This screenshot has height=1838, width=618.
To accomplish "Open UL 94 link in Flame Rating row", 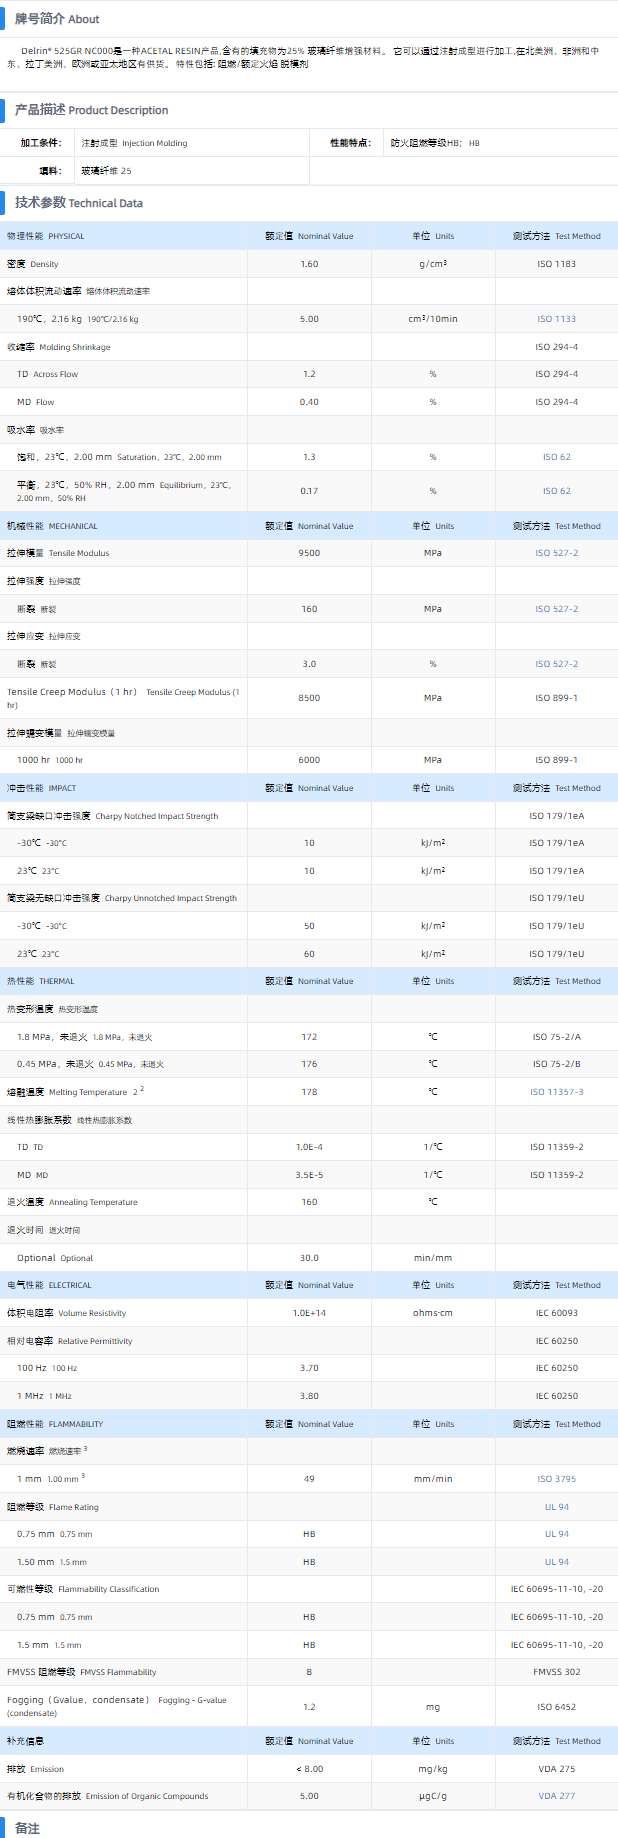I will (556, 1507).
